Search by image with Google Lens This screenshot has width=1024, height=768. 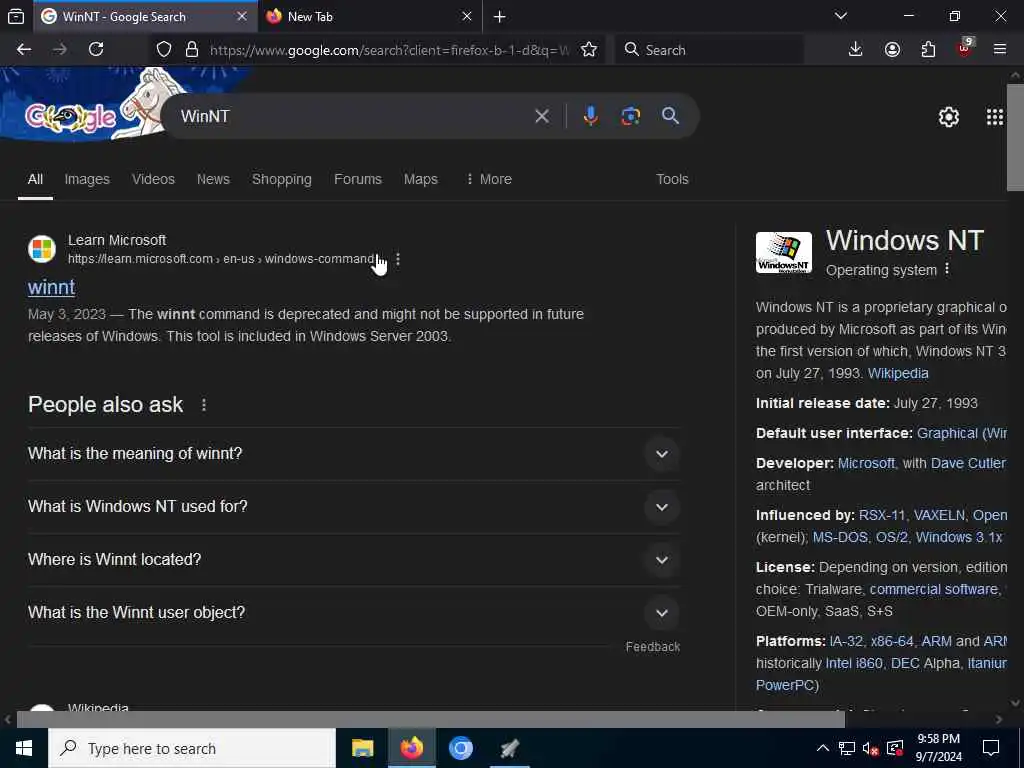(630, 116)
